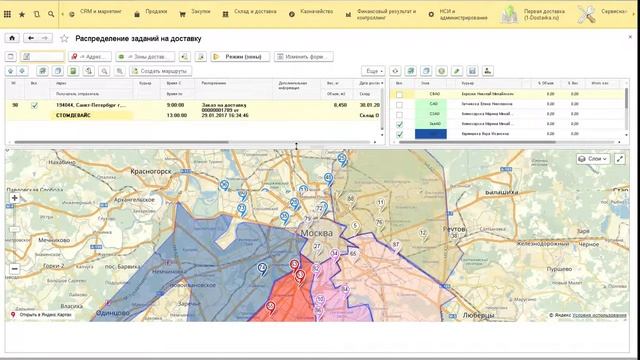Click the Зоны доставки toolbar button

145,56
